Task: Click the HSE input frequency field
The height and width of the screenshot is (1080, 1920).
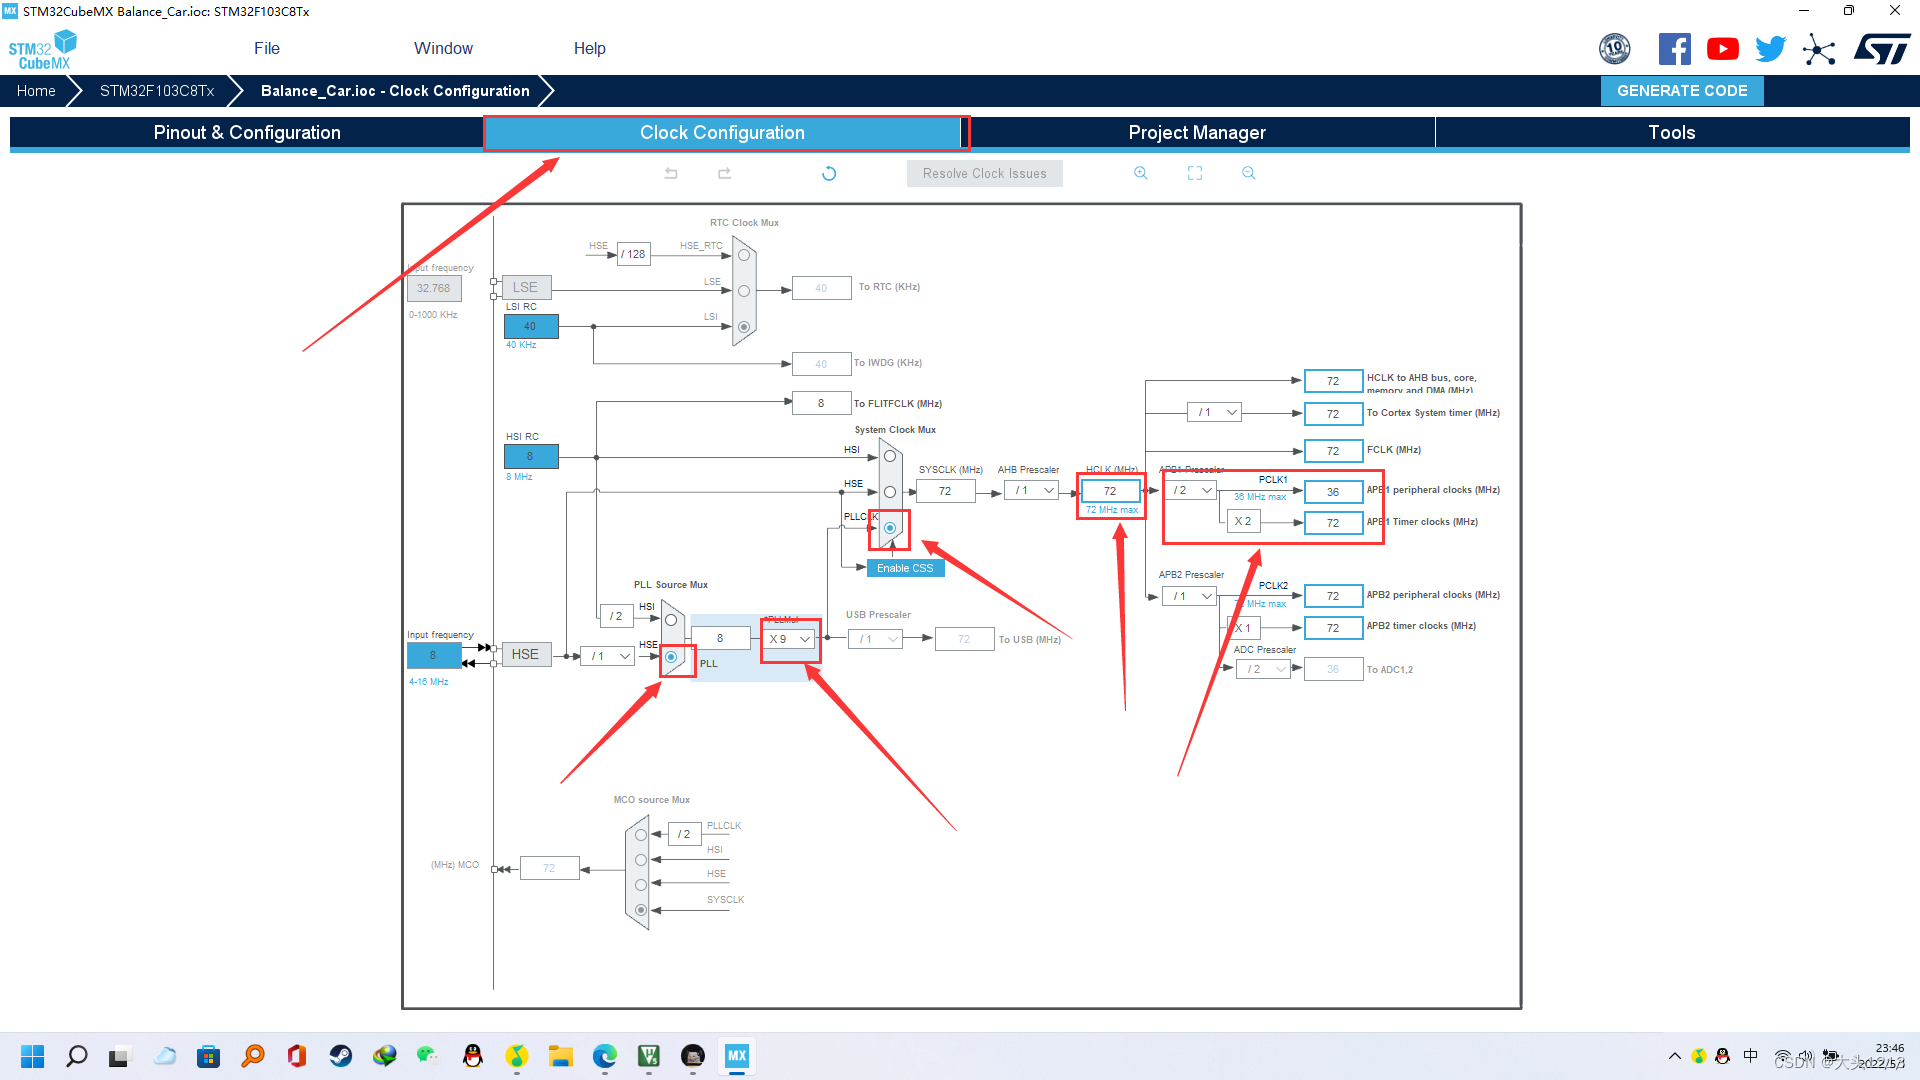Action: pos(433,655)
